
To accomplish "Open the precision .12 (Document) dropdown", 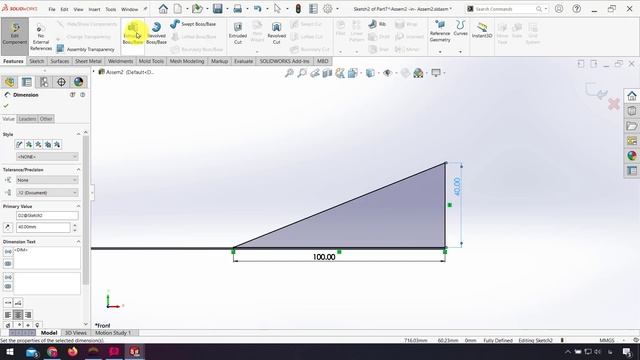I will [x=47, y=193].
